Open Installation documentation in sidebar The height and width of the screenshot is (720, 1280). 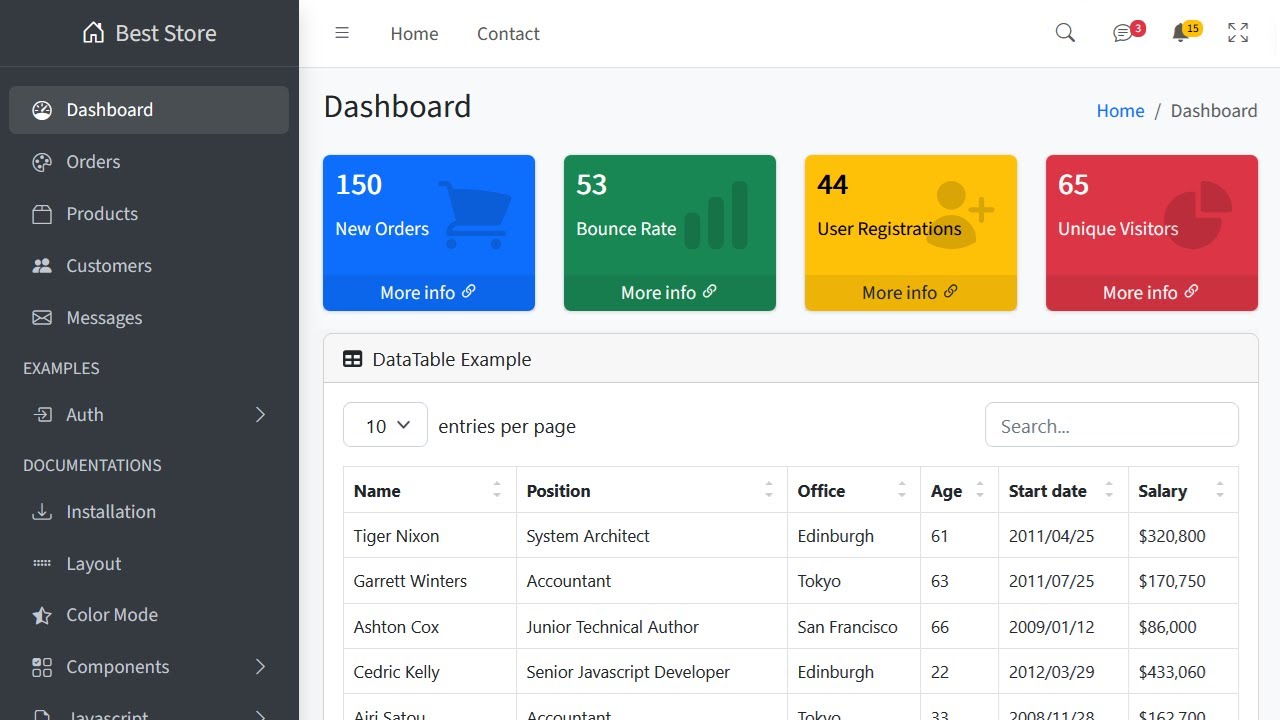[x=149, y=512]
